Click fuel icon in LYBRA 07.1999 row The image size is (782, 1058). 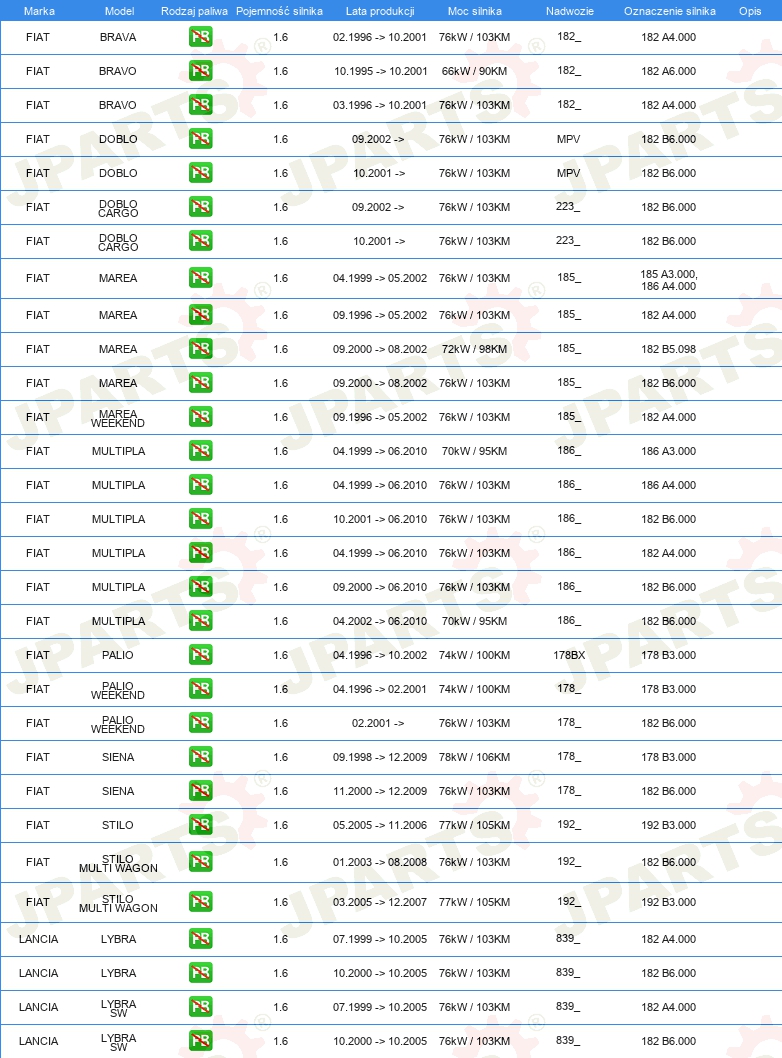coord(200,939)
